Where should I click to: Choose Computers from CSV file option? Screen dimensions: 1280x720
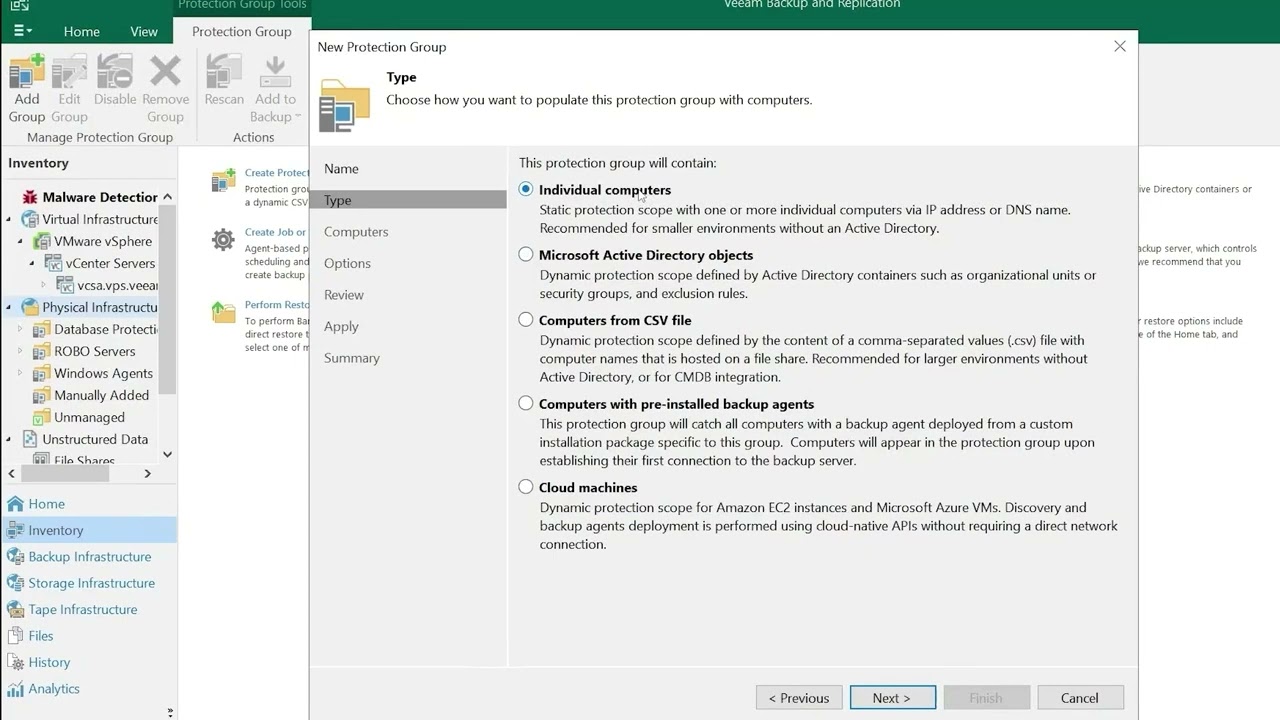(526, 320)
